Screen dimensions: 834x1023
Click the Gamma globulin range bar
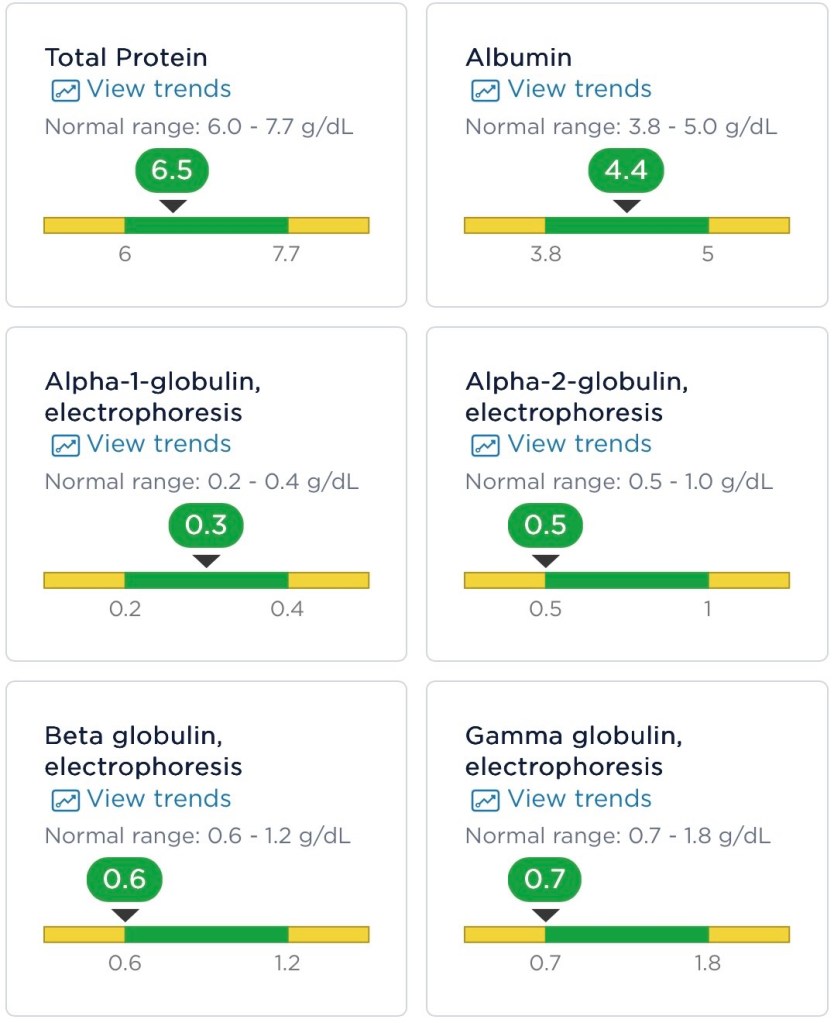[627, 934]
